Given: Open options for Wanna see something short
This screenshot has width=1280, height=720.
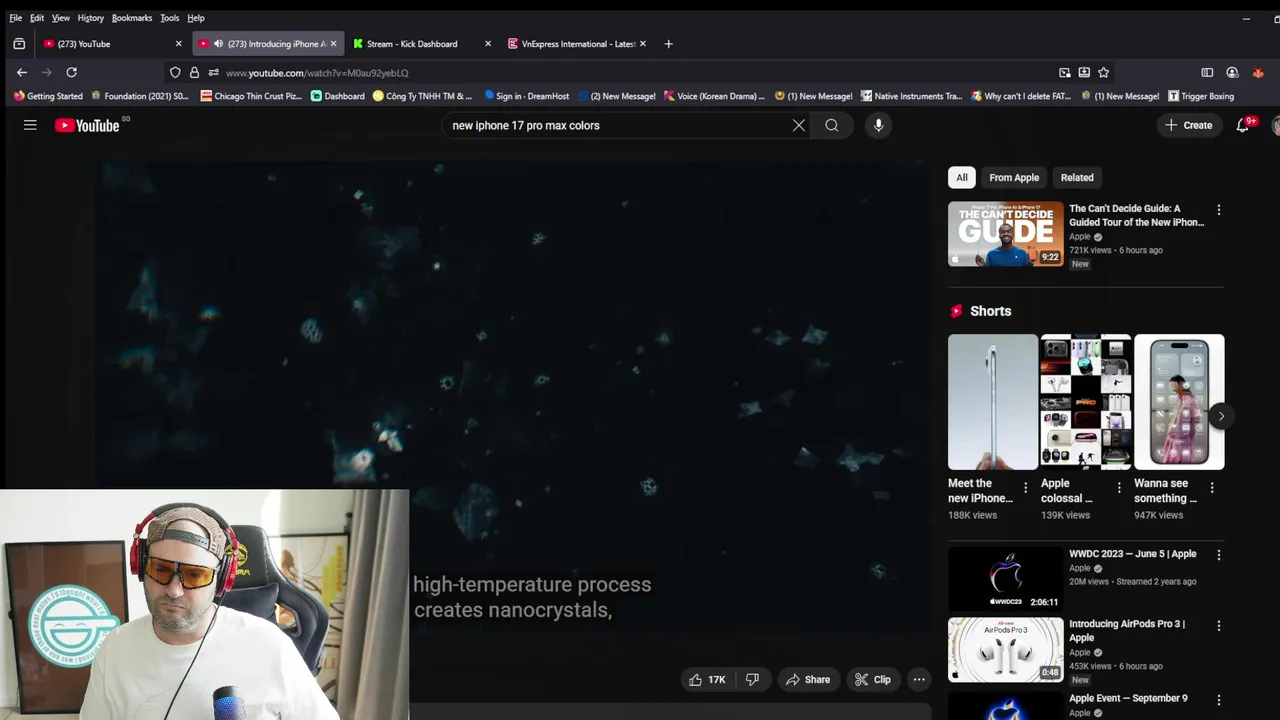Looking at the screenshot, I should click(x=1212, y=488).
